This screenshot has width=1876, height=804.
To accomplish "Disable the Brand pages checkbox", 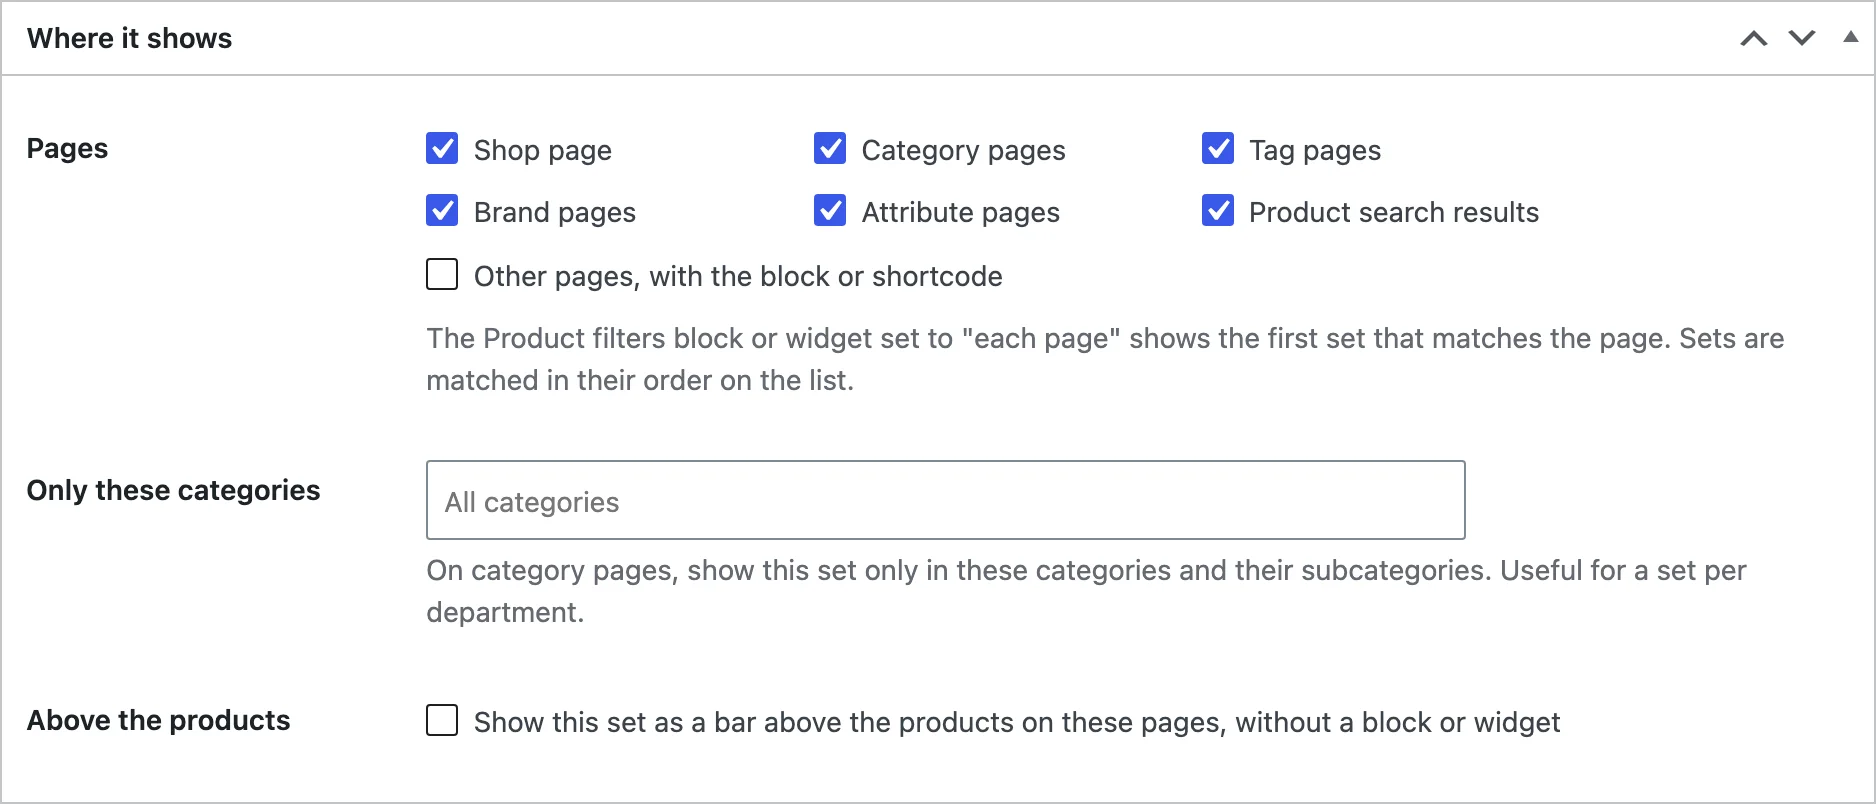I will click(442, 210).
